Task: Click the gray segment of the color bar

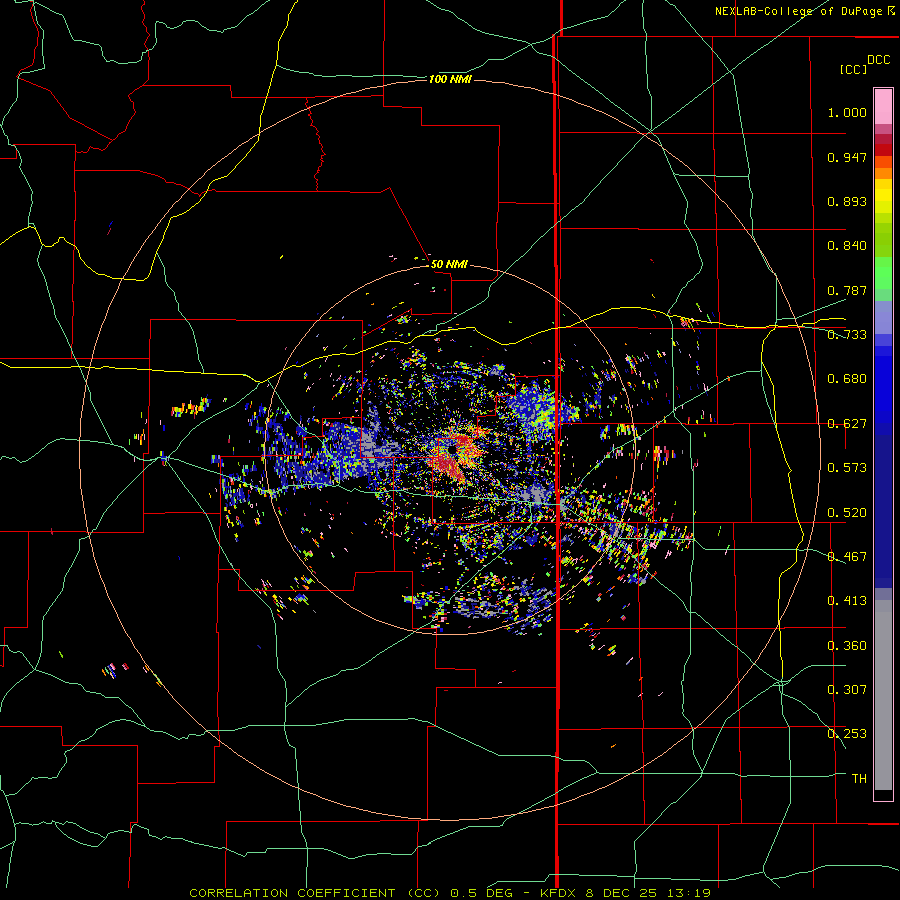Action: (x=883, y=695)
